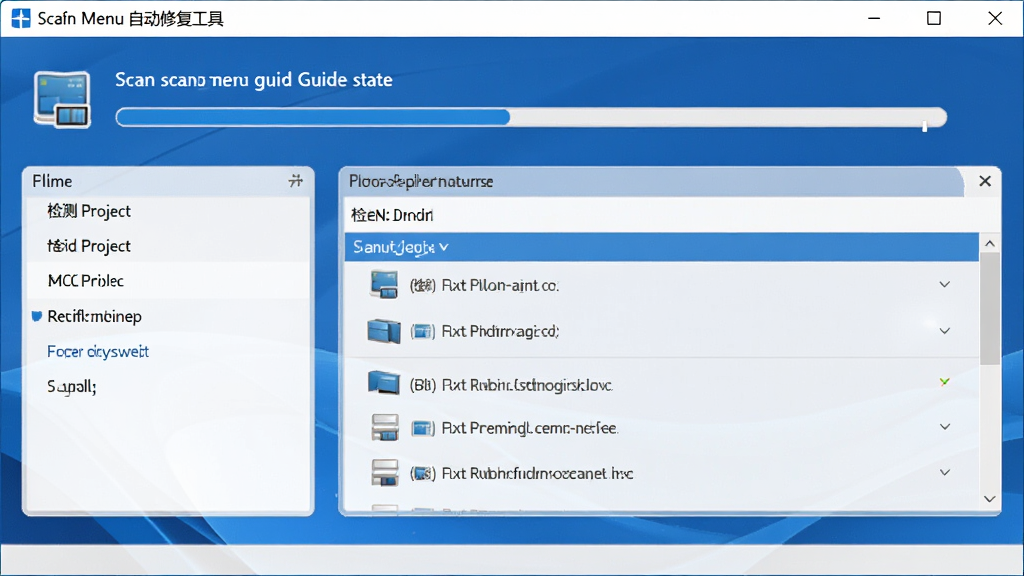
Task: Click the blue icon of the (Bli) Rxt Rubinr row
Action: pyautogui.click(x=384, y=383)
